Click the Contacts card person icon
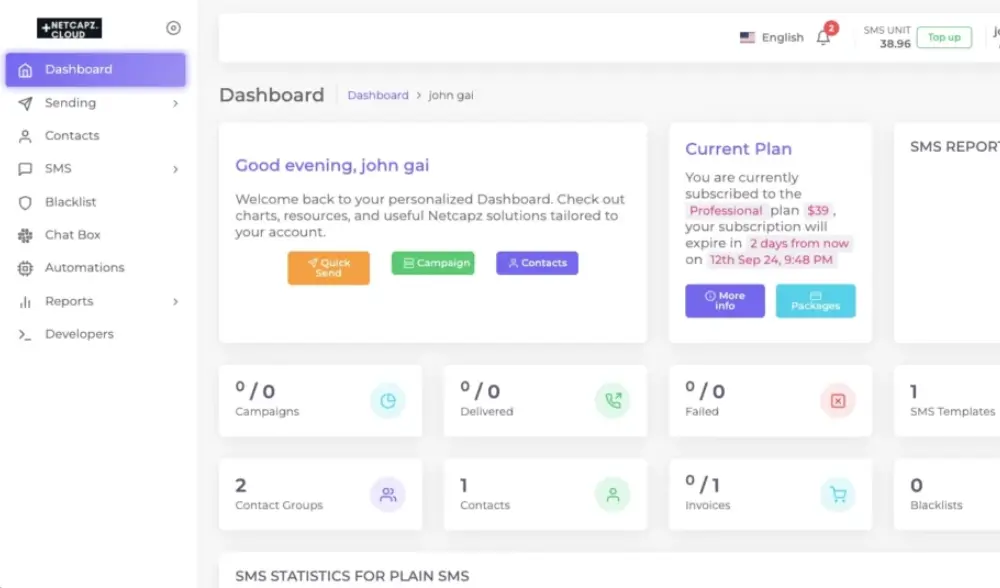Screen dimensions: 1000x588 pyautogui.click(x=613, y=494)
